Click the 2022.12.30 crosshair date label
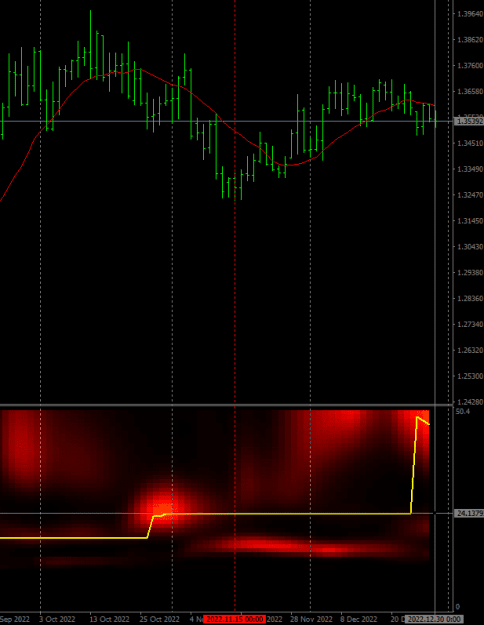This screenshot has height=625, width=484. click(434, 619)
